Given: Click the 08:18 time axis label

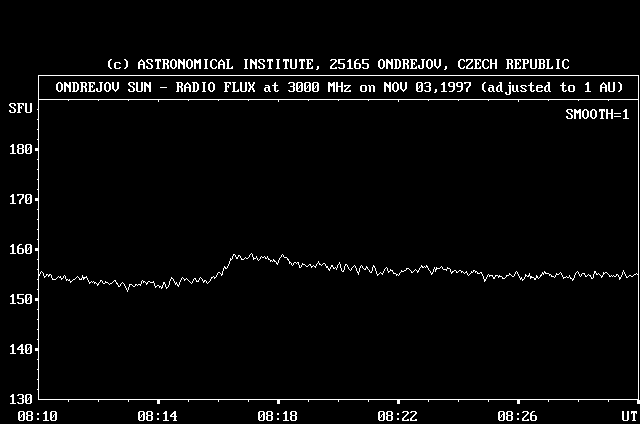Looking at the screenshot, I should 277,415.
